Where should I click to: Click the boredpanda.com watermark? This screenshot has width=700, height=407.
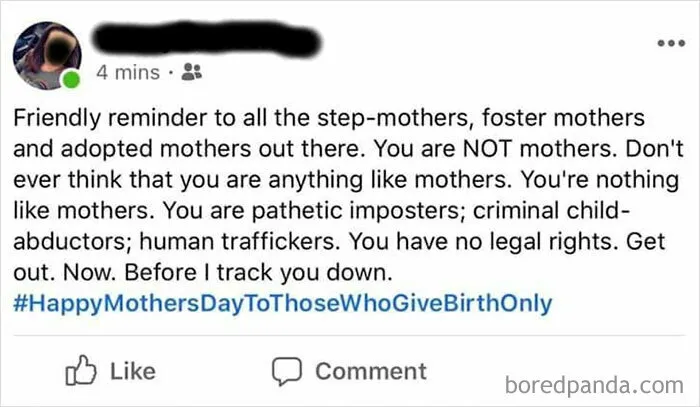(x=594, y=385)
